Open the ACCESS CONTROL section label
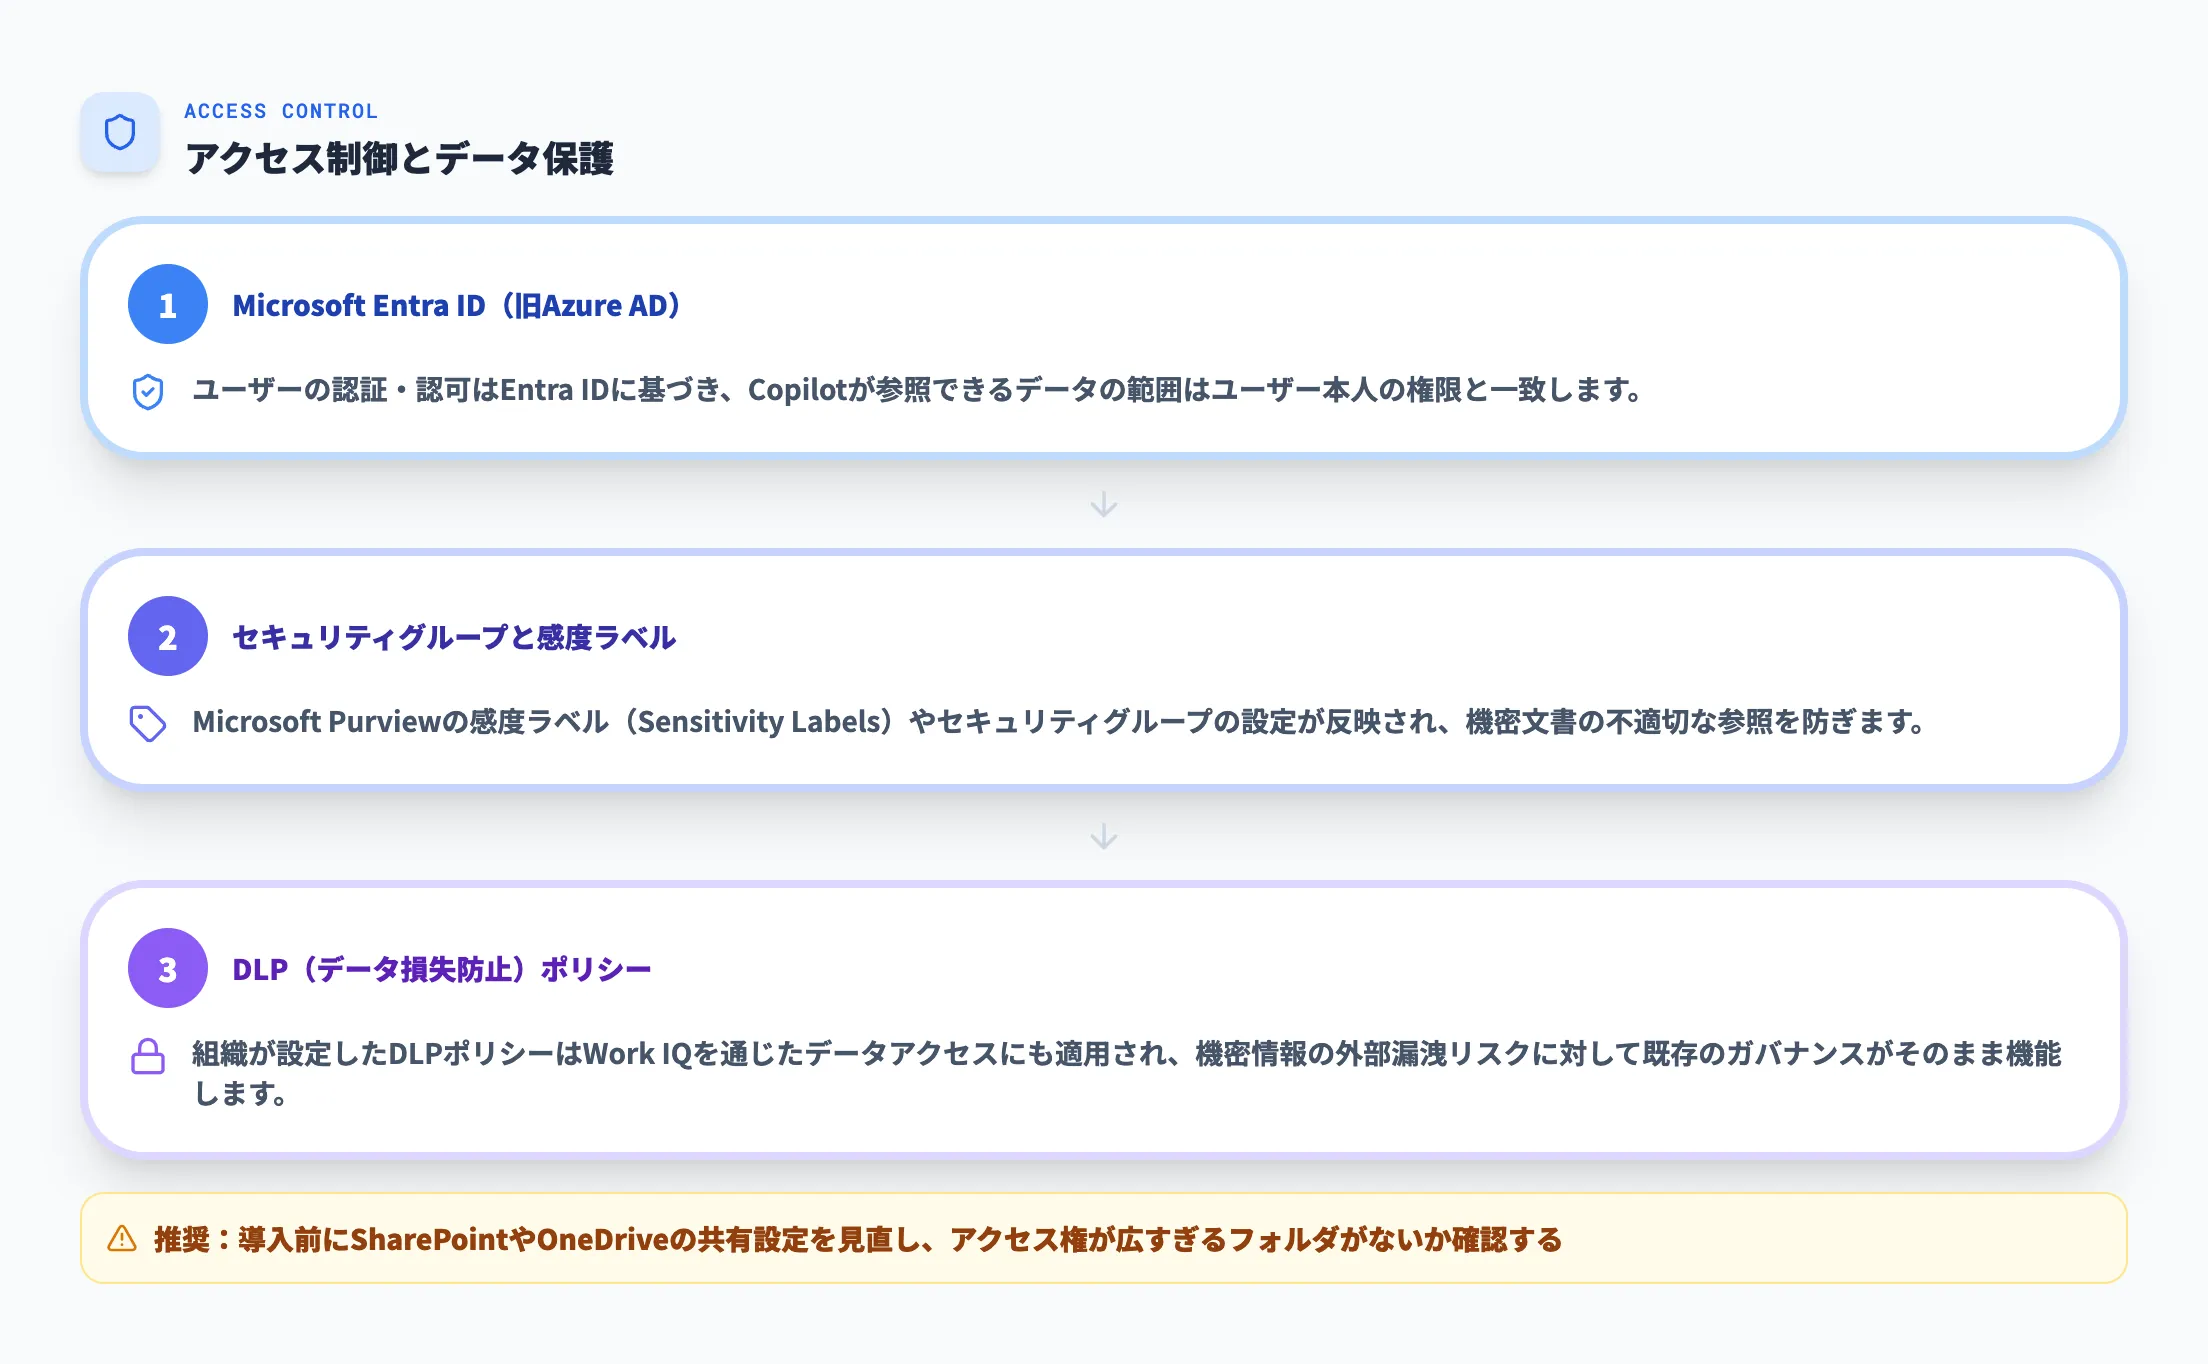Screen dimensions: 2208x1364 [x=282, y=111]
